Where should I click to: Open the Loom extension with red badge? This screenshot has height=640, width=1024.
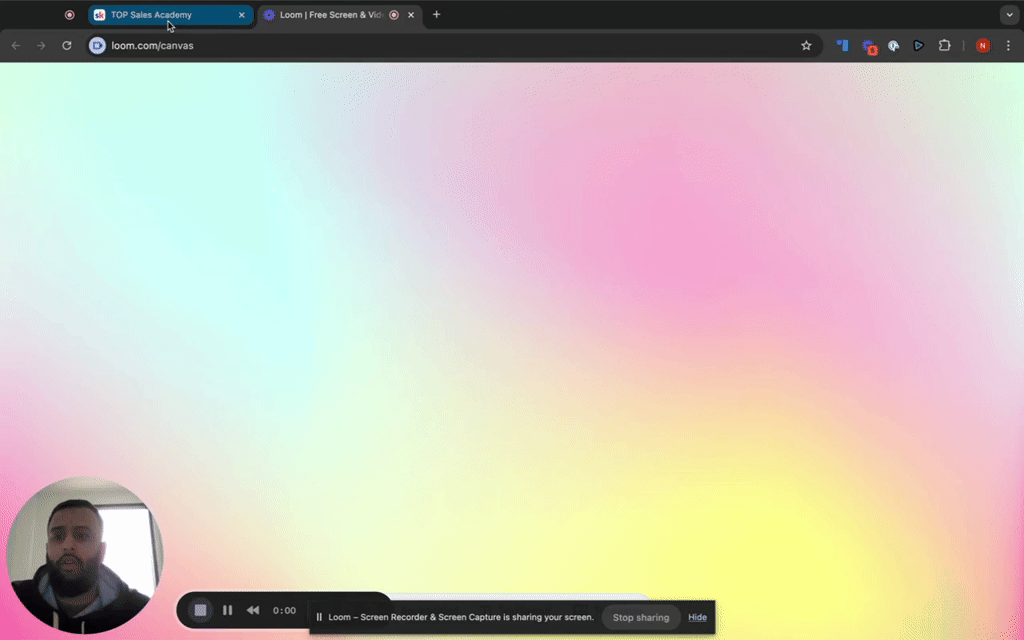pos(869,46)
